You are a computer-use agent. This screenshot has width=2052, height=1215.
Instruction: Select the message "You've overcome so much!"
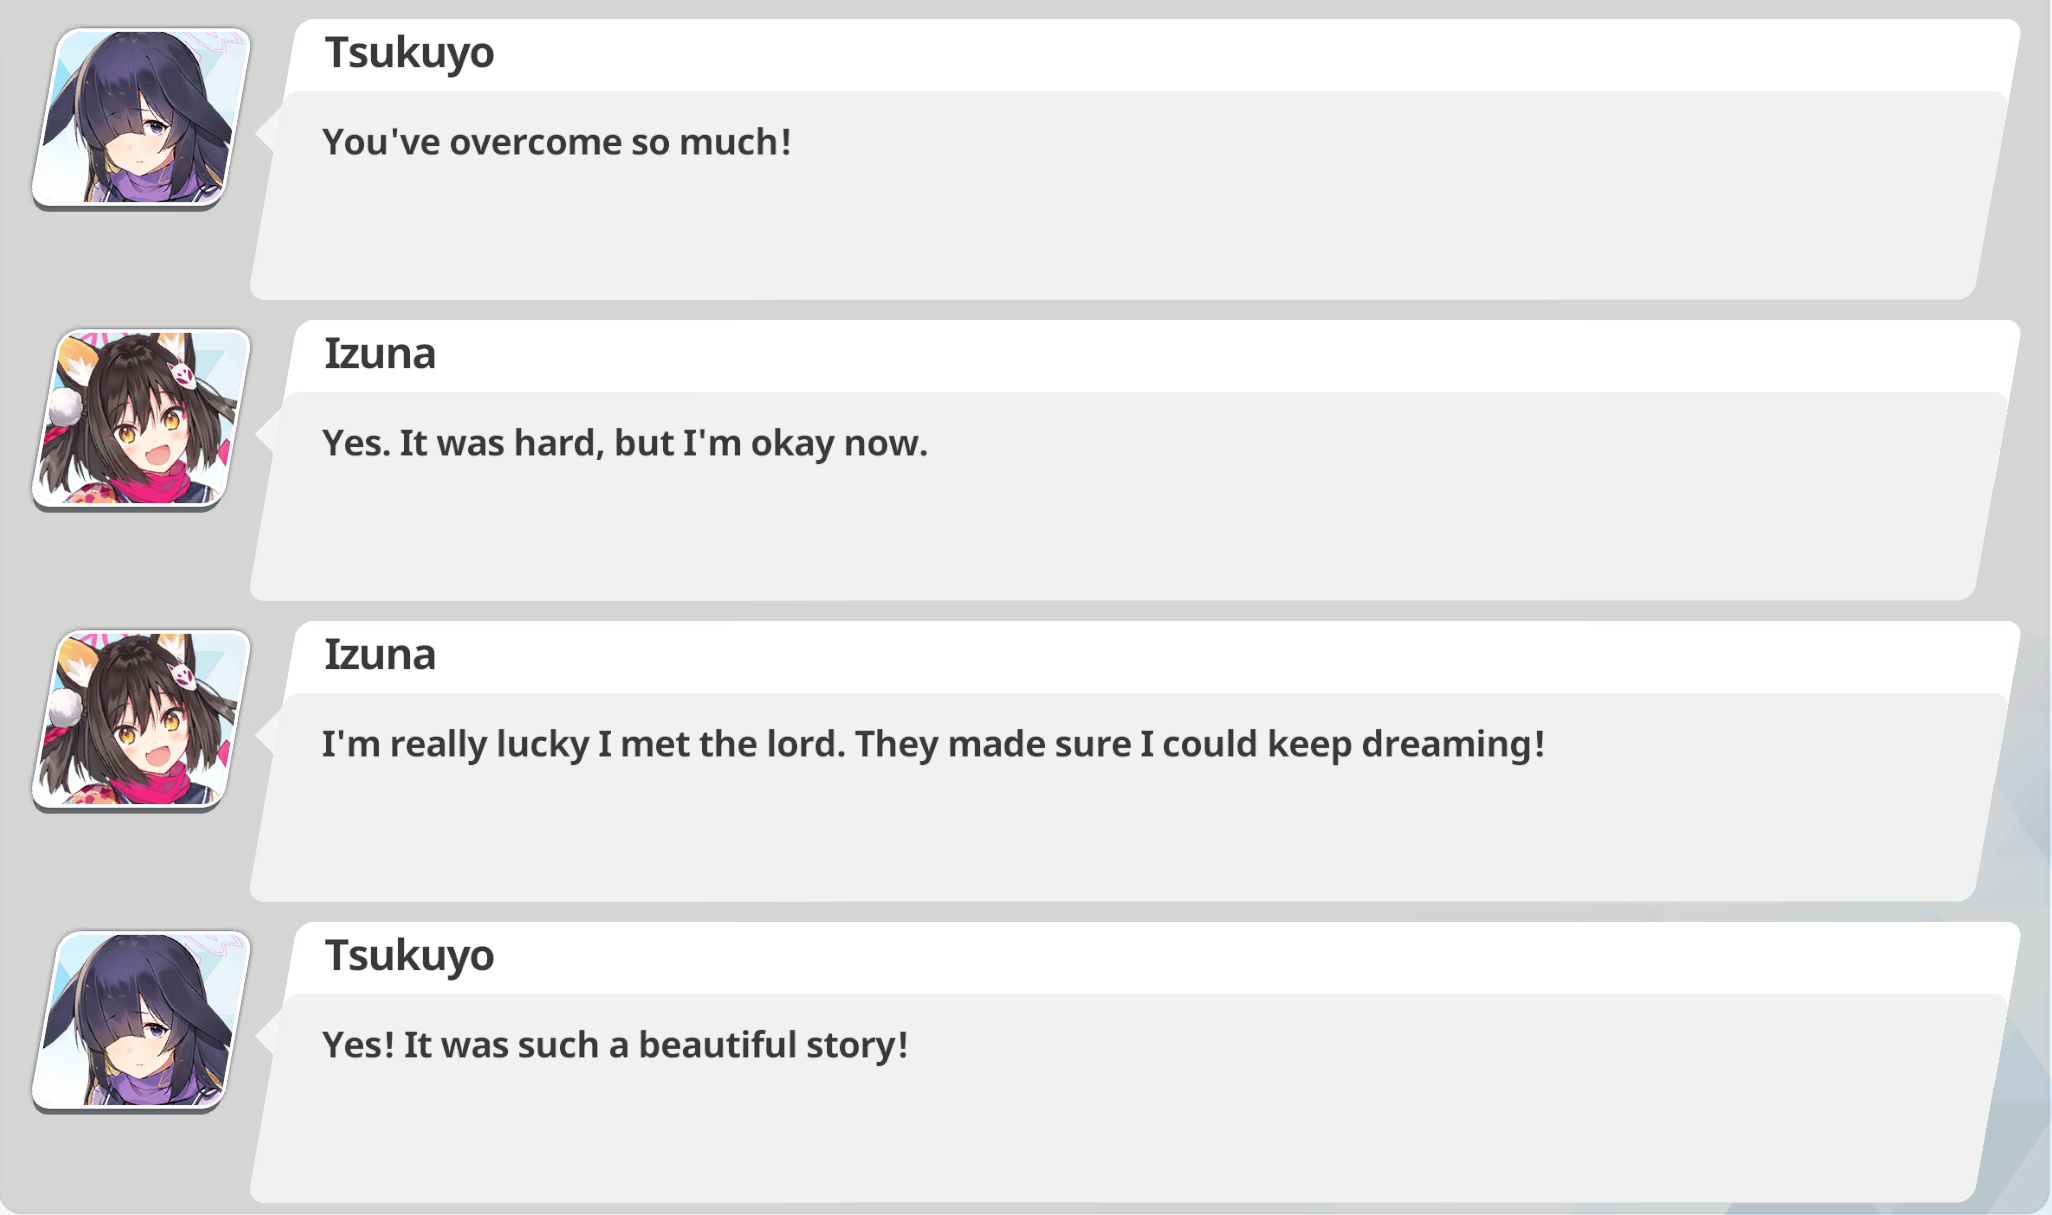[557, 142]
